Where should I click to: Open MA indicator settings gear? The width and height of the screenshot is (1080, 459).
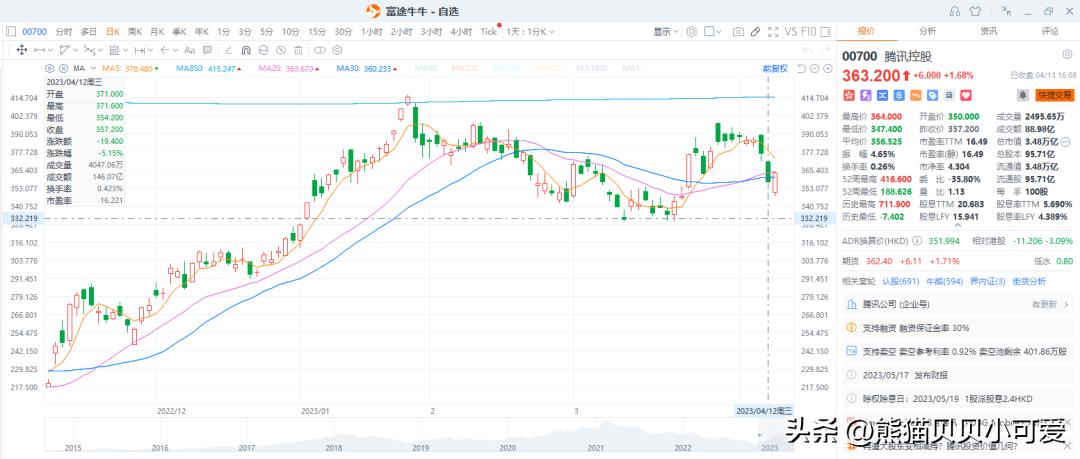tap(50, 68)
